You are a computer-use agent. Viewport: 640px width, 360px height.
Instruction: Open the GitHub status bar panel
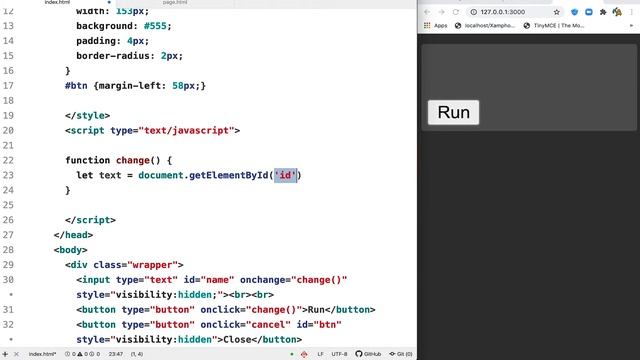pos(368,354)
